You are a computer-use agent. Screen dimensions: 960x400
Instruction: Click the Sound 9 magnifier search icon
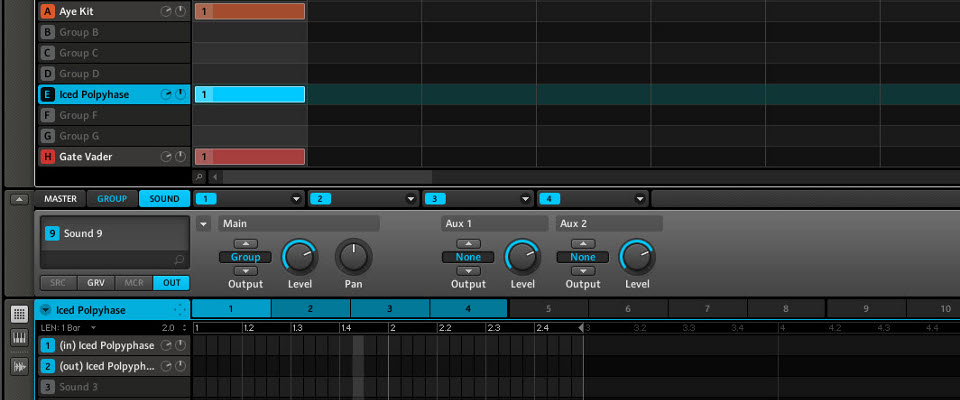(x=179, y=260)
